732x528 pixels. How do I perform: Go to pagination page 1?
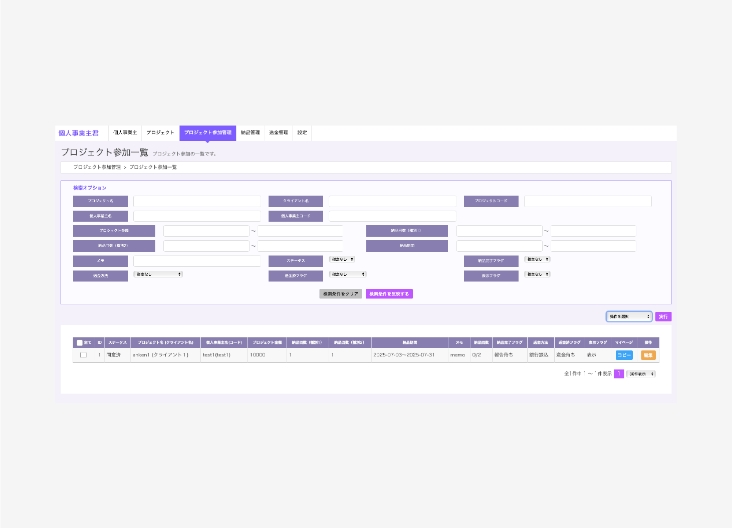[x=619, y=374]
